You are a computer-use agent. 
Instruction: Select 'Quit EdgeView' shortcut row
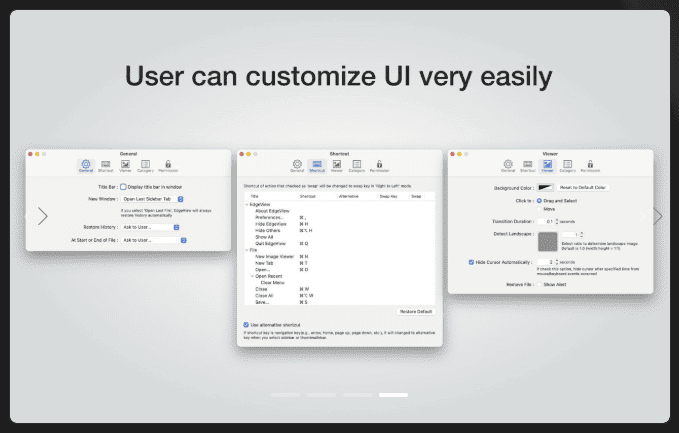pos(340,244)
